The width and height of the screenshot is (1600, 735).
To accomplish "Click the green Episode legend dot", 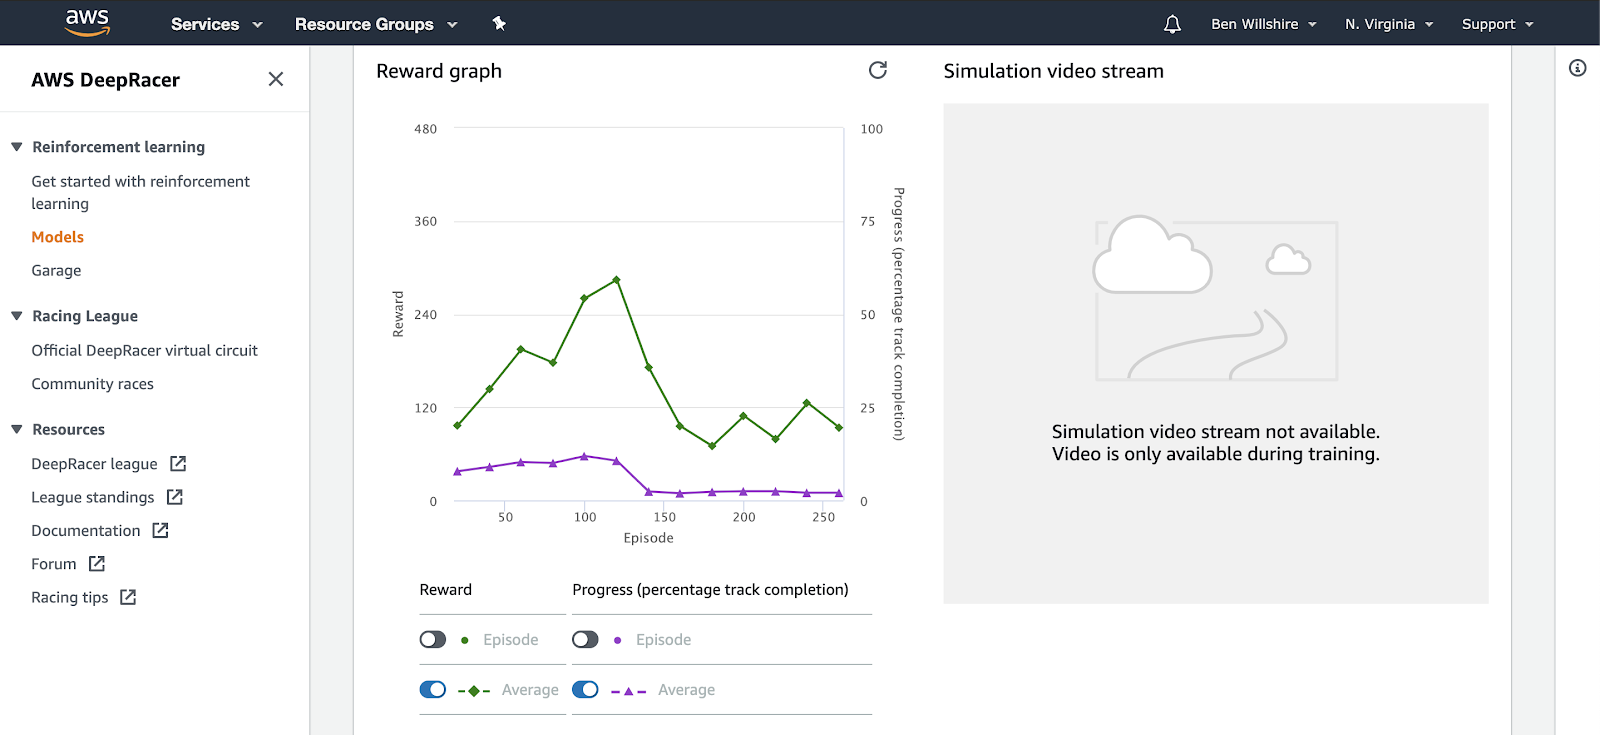I will (464, 640).
